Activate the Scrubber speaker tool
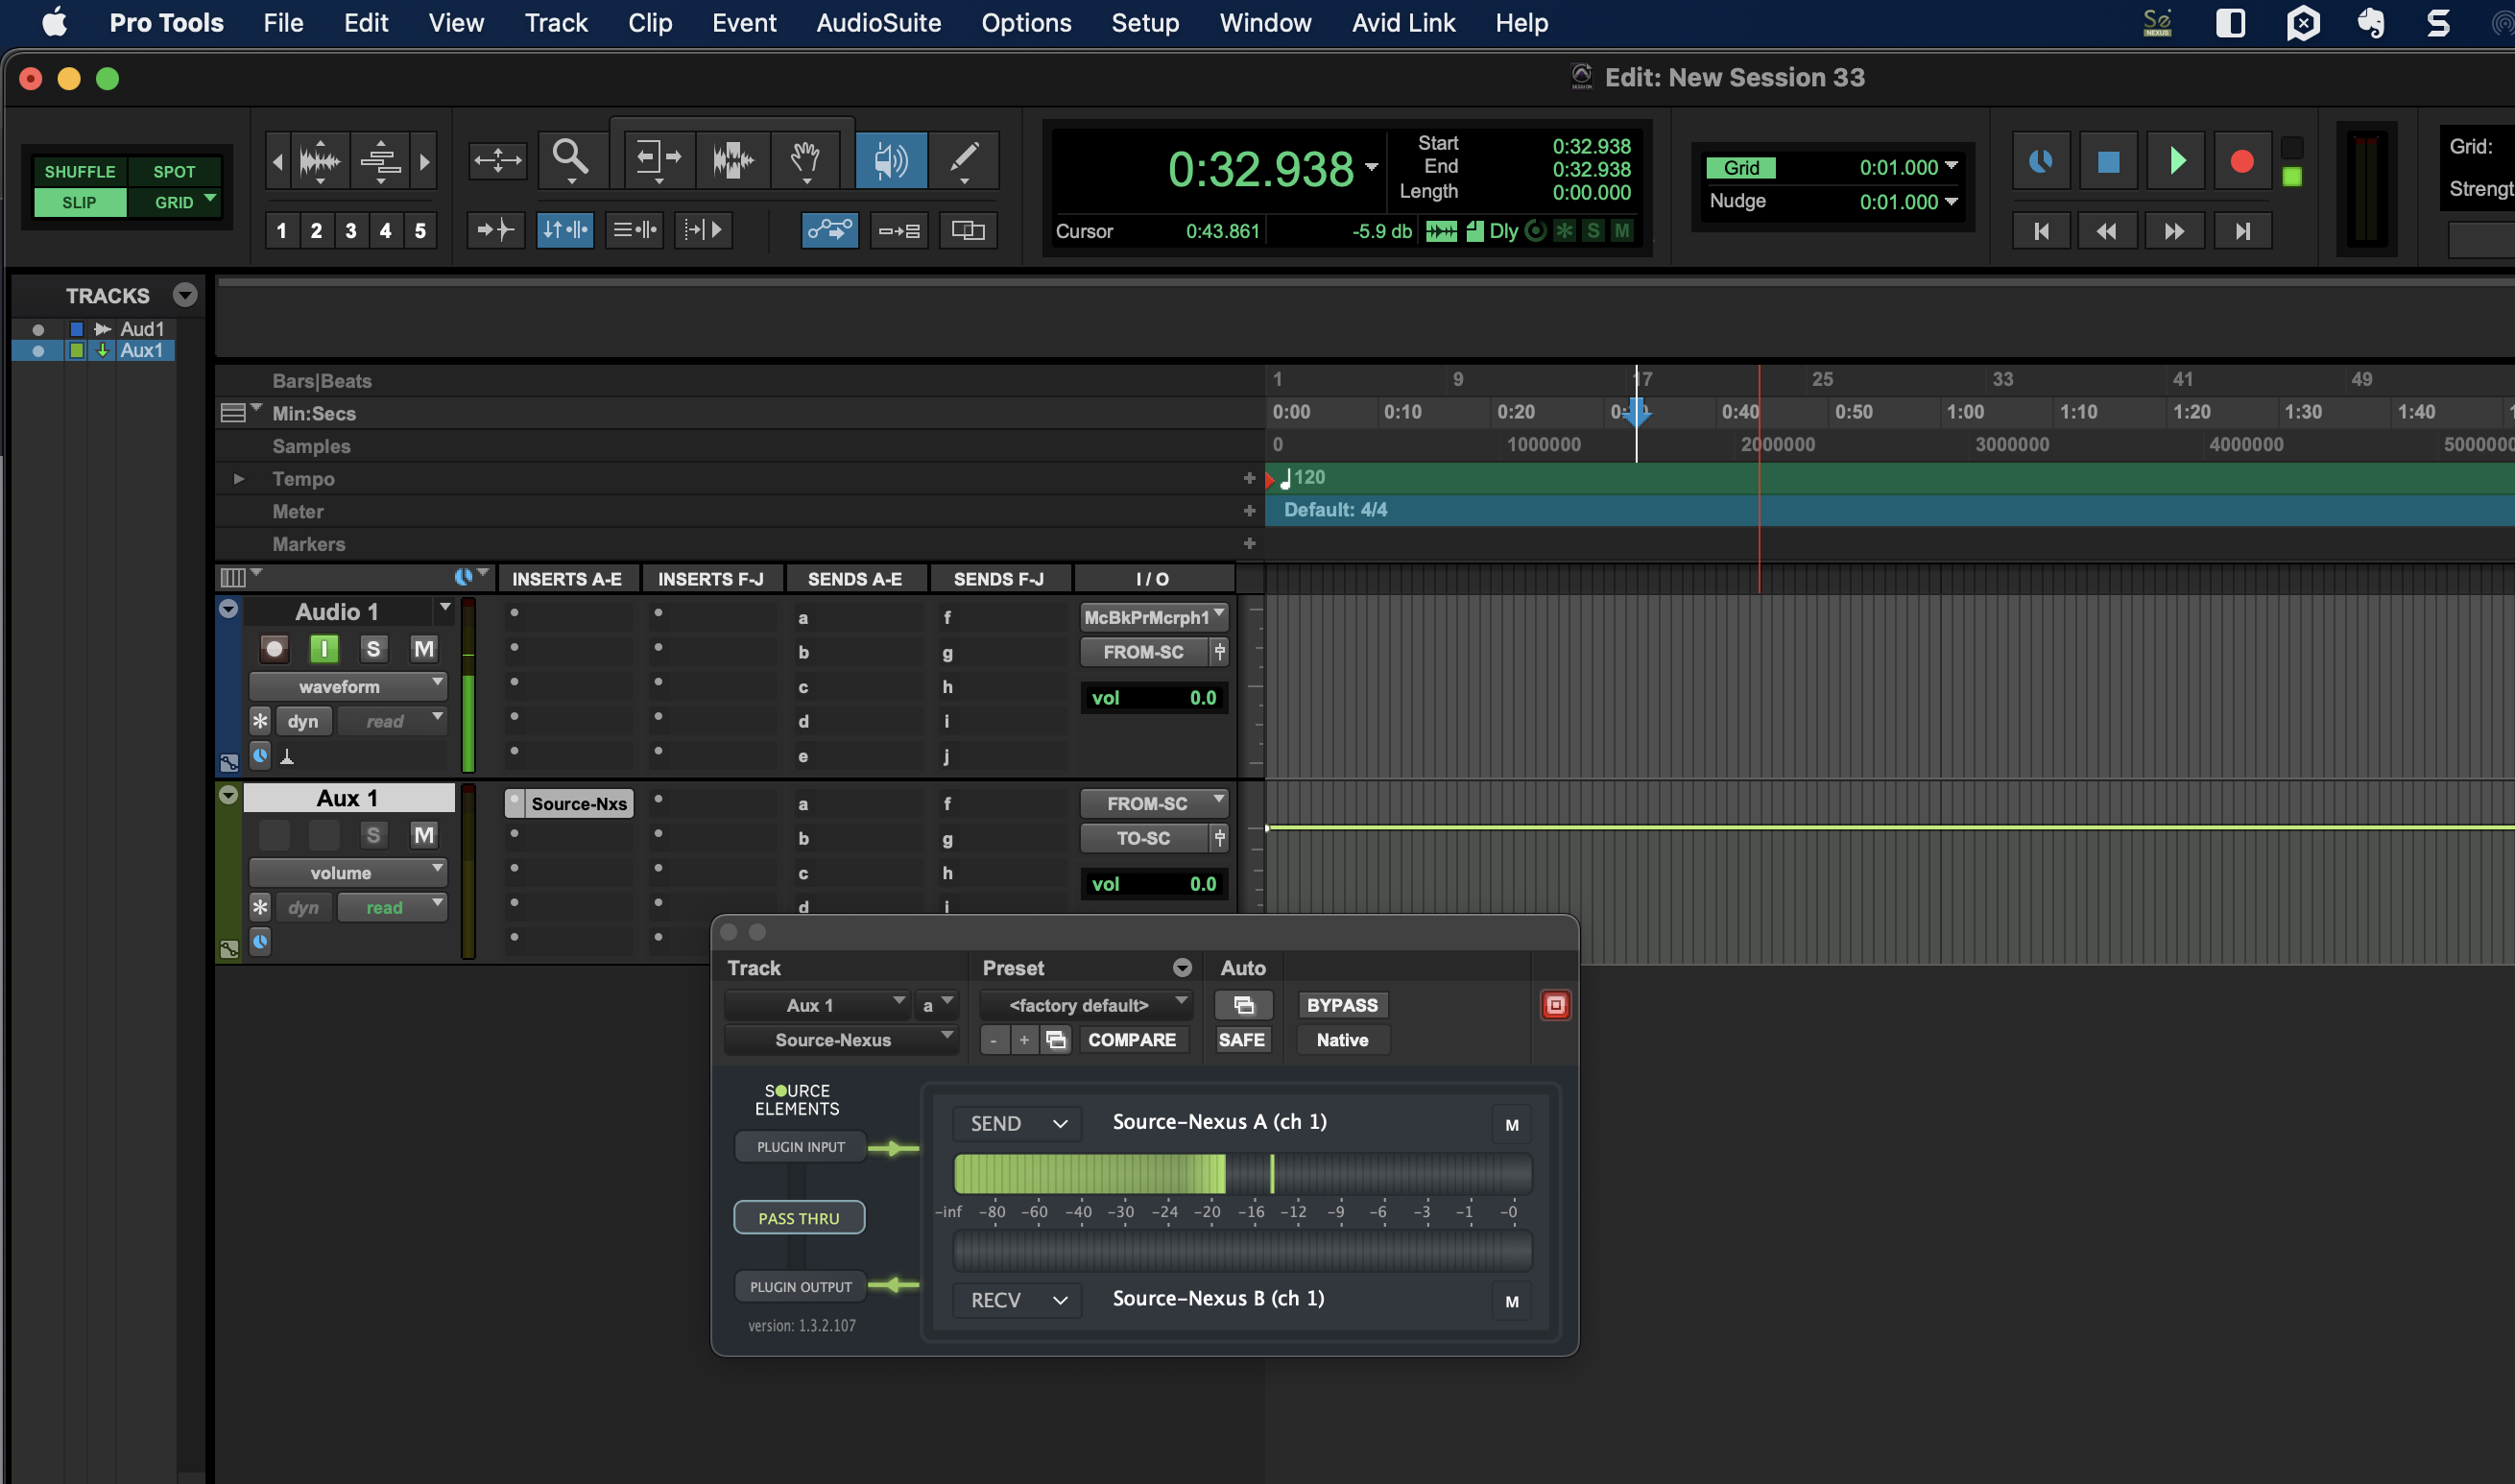 coord(890,158)
